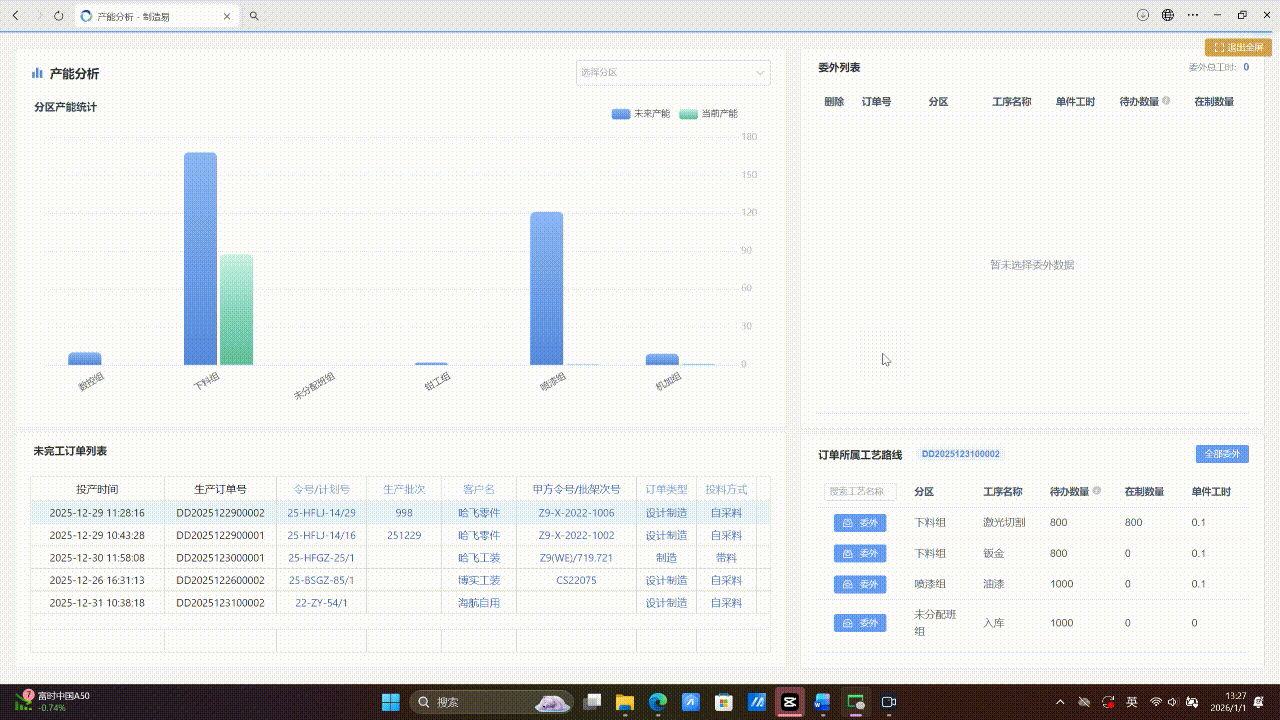Click help icon beside 待办数量 in 工艺路线 table

[1097, 491]
